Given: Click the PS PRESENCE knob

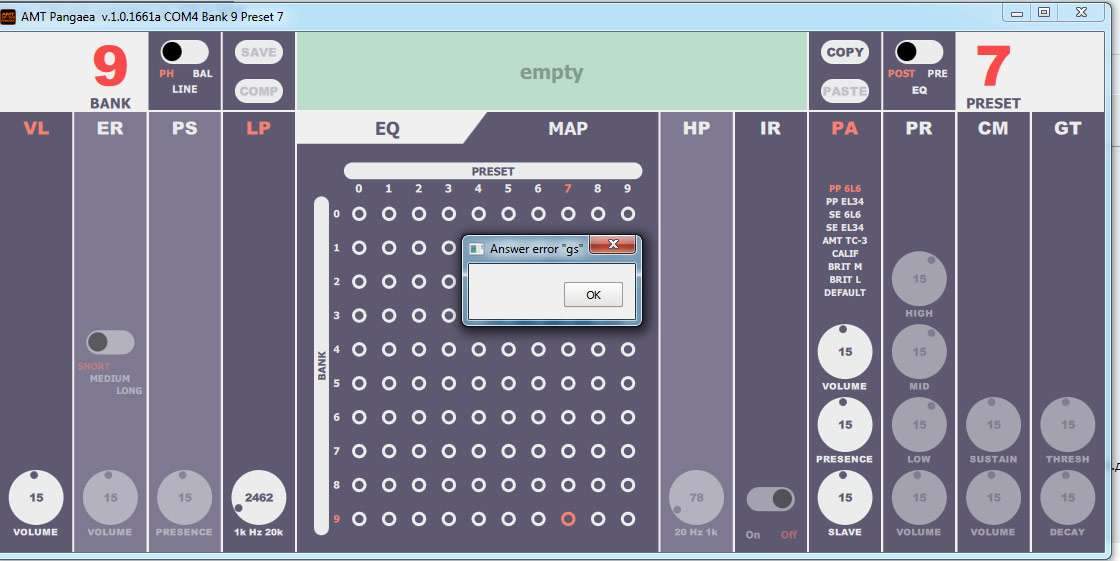Looking at the screenshot, I should click(x=184, y=497).
